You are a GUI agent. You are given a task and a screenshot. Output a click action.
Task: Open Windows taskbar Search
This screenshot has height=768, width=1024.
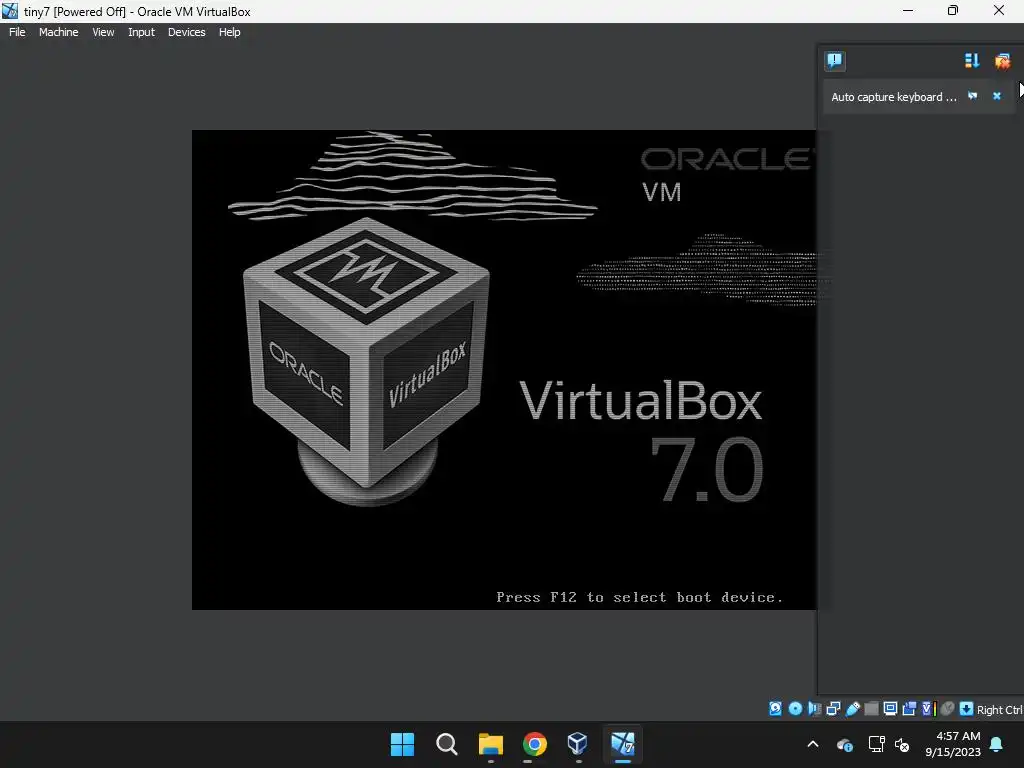point(447,744)
